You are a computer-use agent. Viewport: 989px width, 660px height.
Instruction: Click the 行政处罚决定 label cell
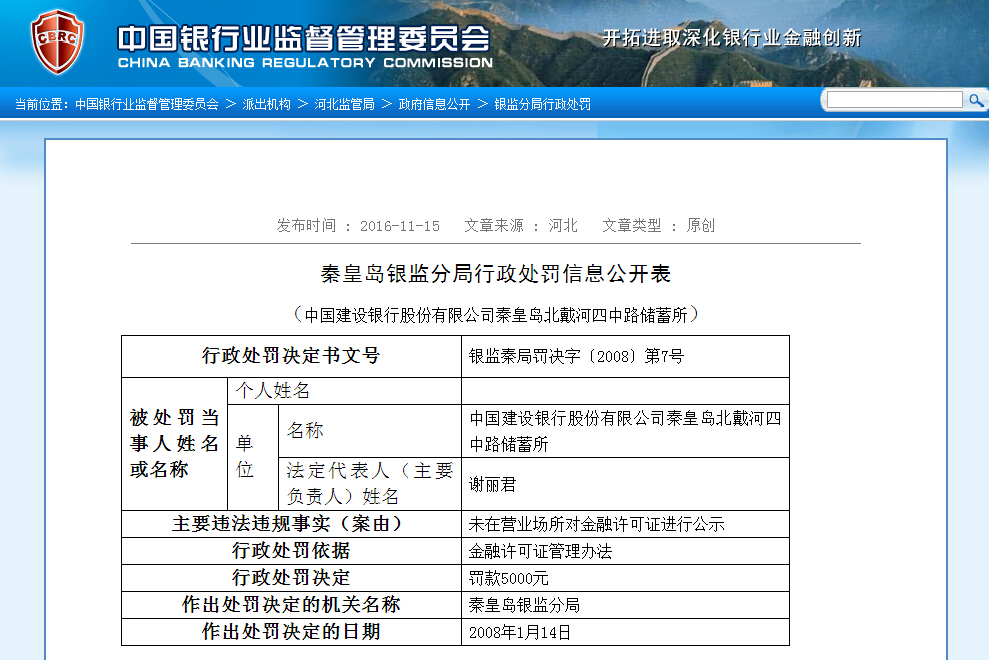tap(291, 578)
